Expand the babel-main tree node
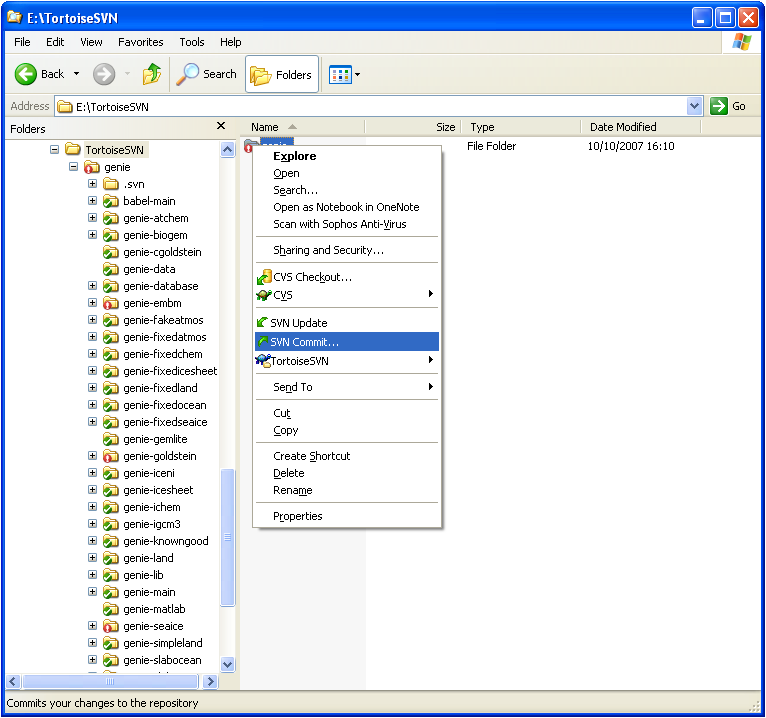The image size is (766, 718). pos(92,201)
